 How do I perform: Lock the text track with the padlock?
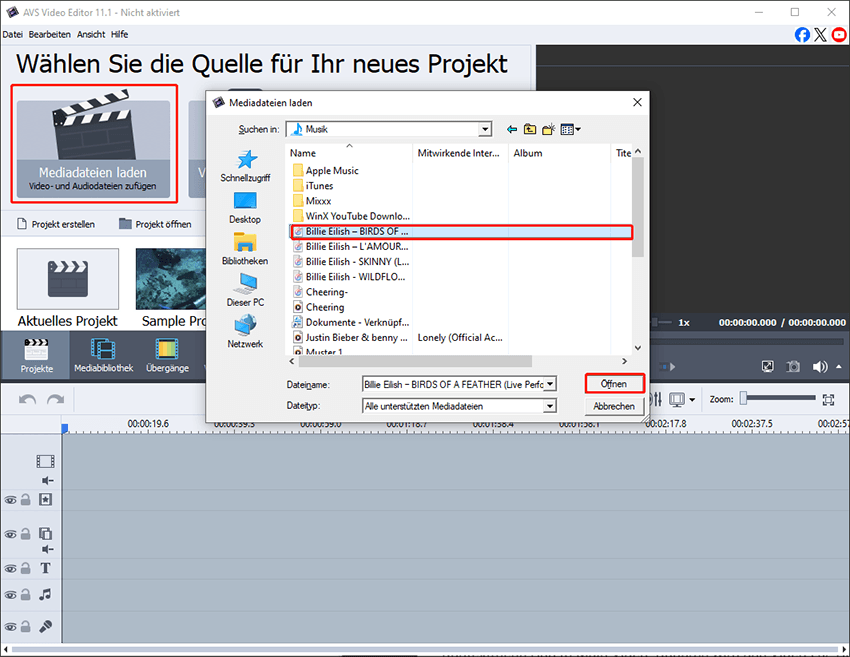25,568
